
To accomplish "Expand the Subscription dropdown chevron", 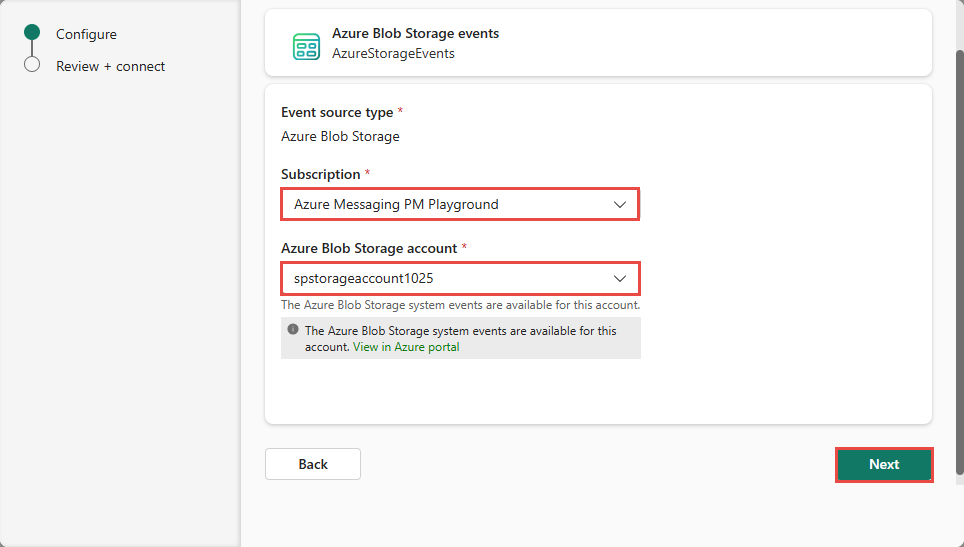I will coord(619,205).
